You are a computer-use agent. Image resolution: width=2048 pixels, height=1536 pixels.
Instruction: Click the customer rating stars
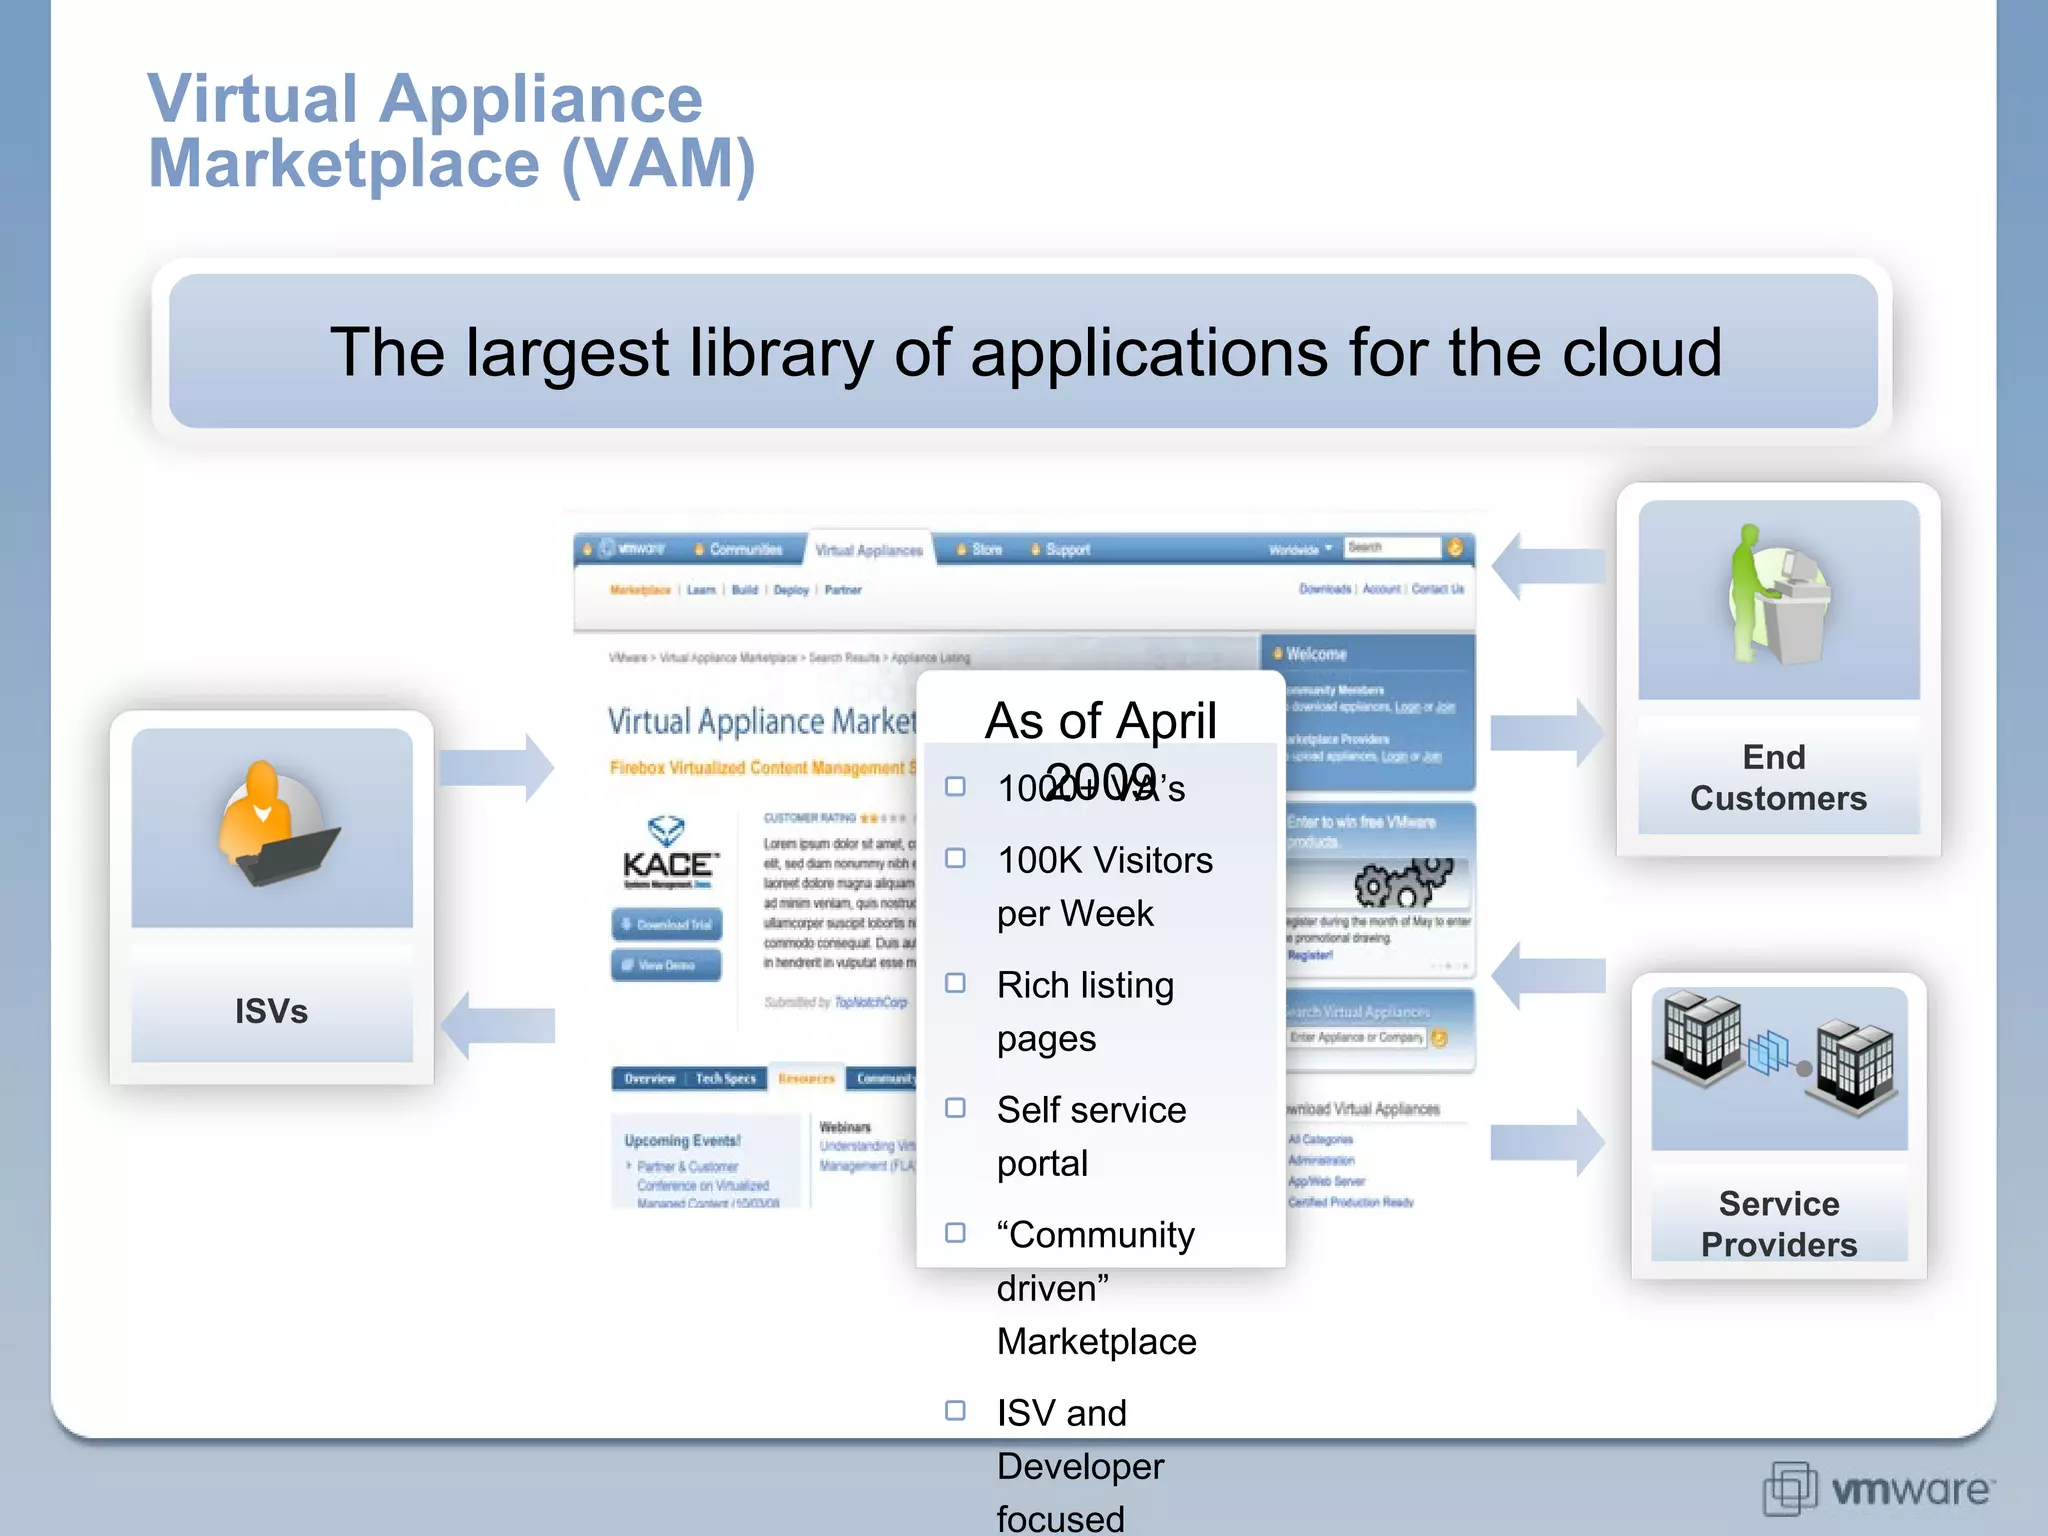click(884, 818)
